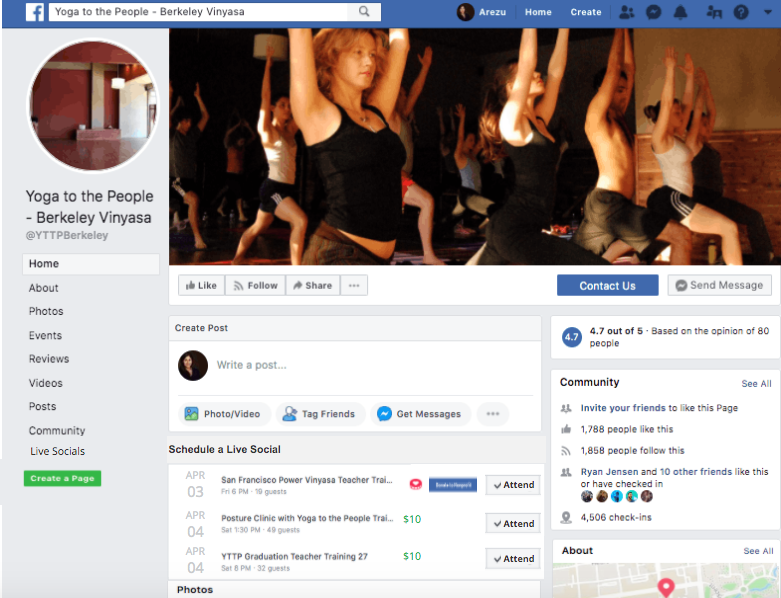
Task: Click the Share button
Action: [x=313, y=285]
